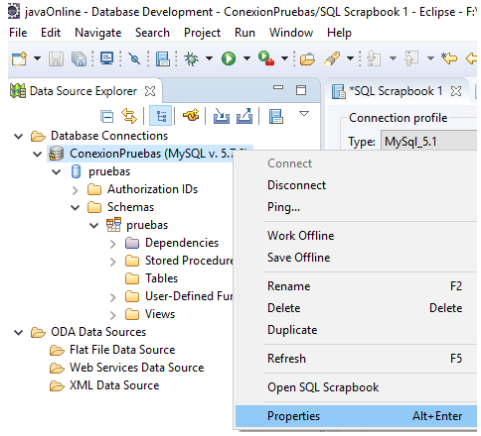Select Flat File Data Source
This screenshot has height=436, width=481.
[122, 350]
